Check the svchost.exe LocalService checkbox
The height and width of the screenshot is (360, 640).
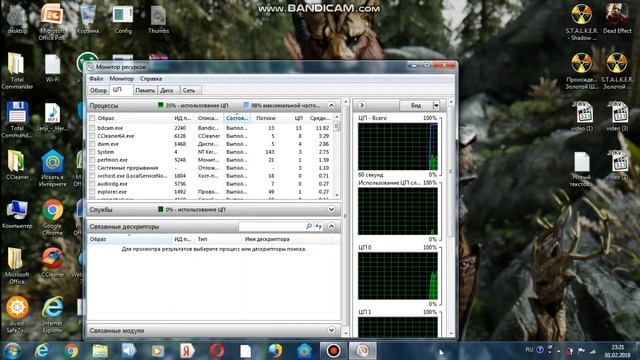[92, 176]
